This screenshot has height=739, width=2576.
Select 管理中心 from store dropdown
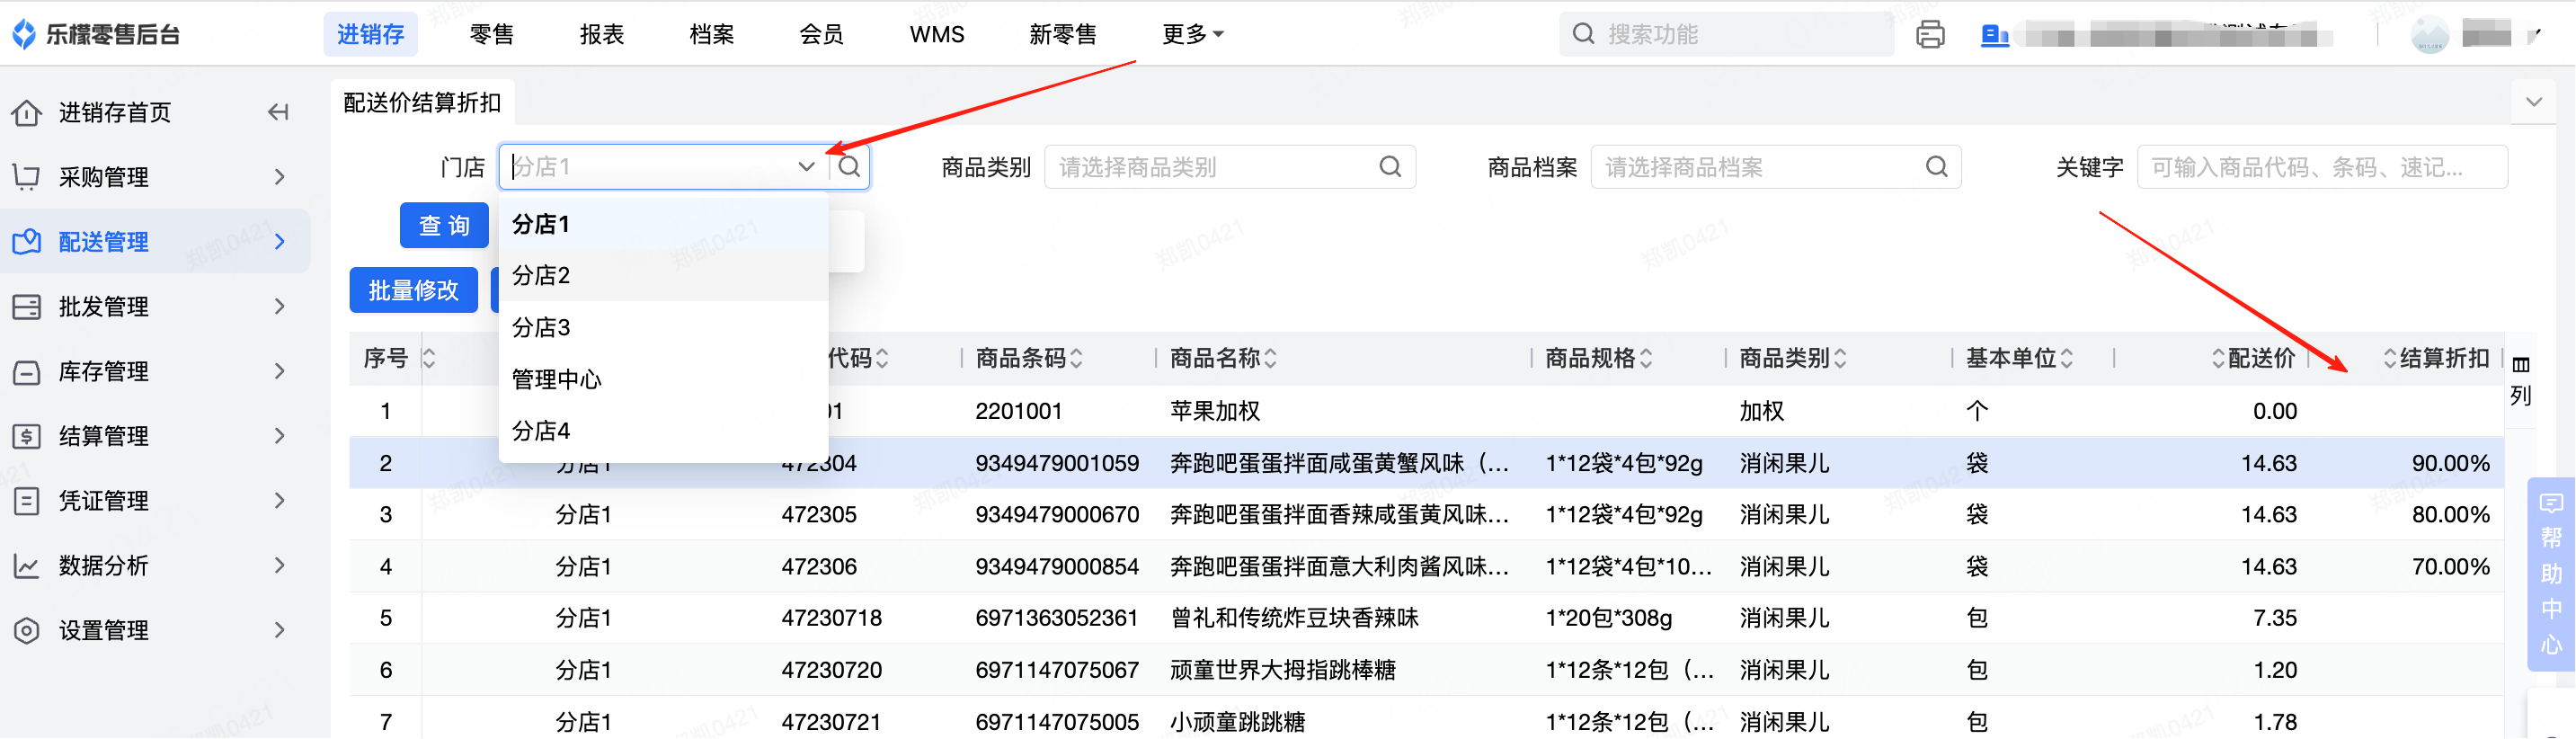[664, 379]
